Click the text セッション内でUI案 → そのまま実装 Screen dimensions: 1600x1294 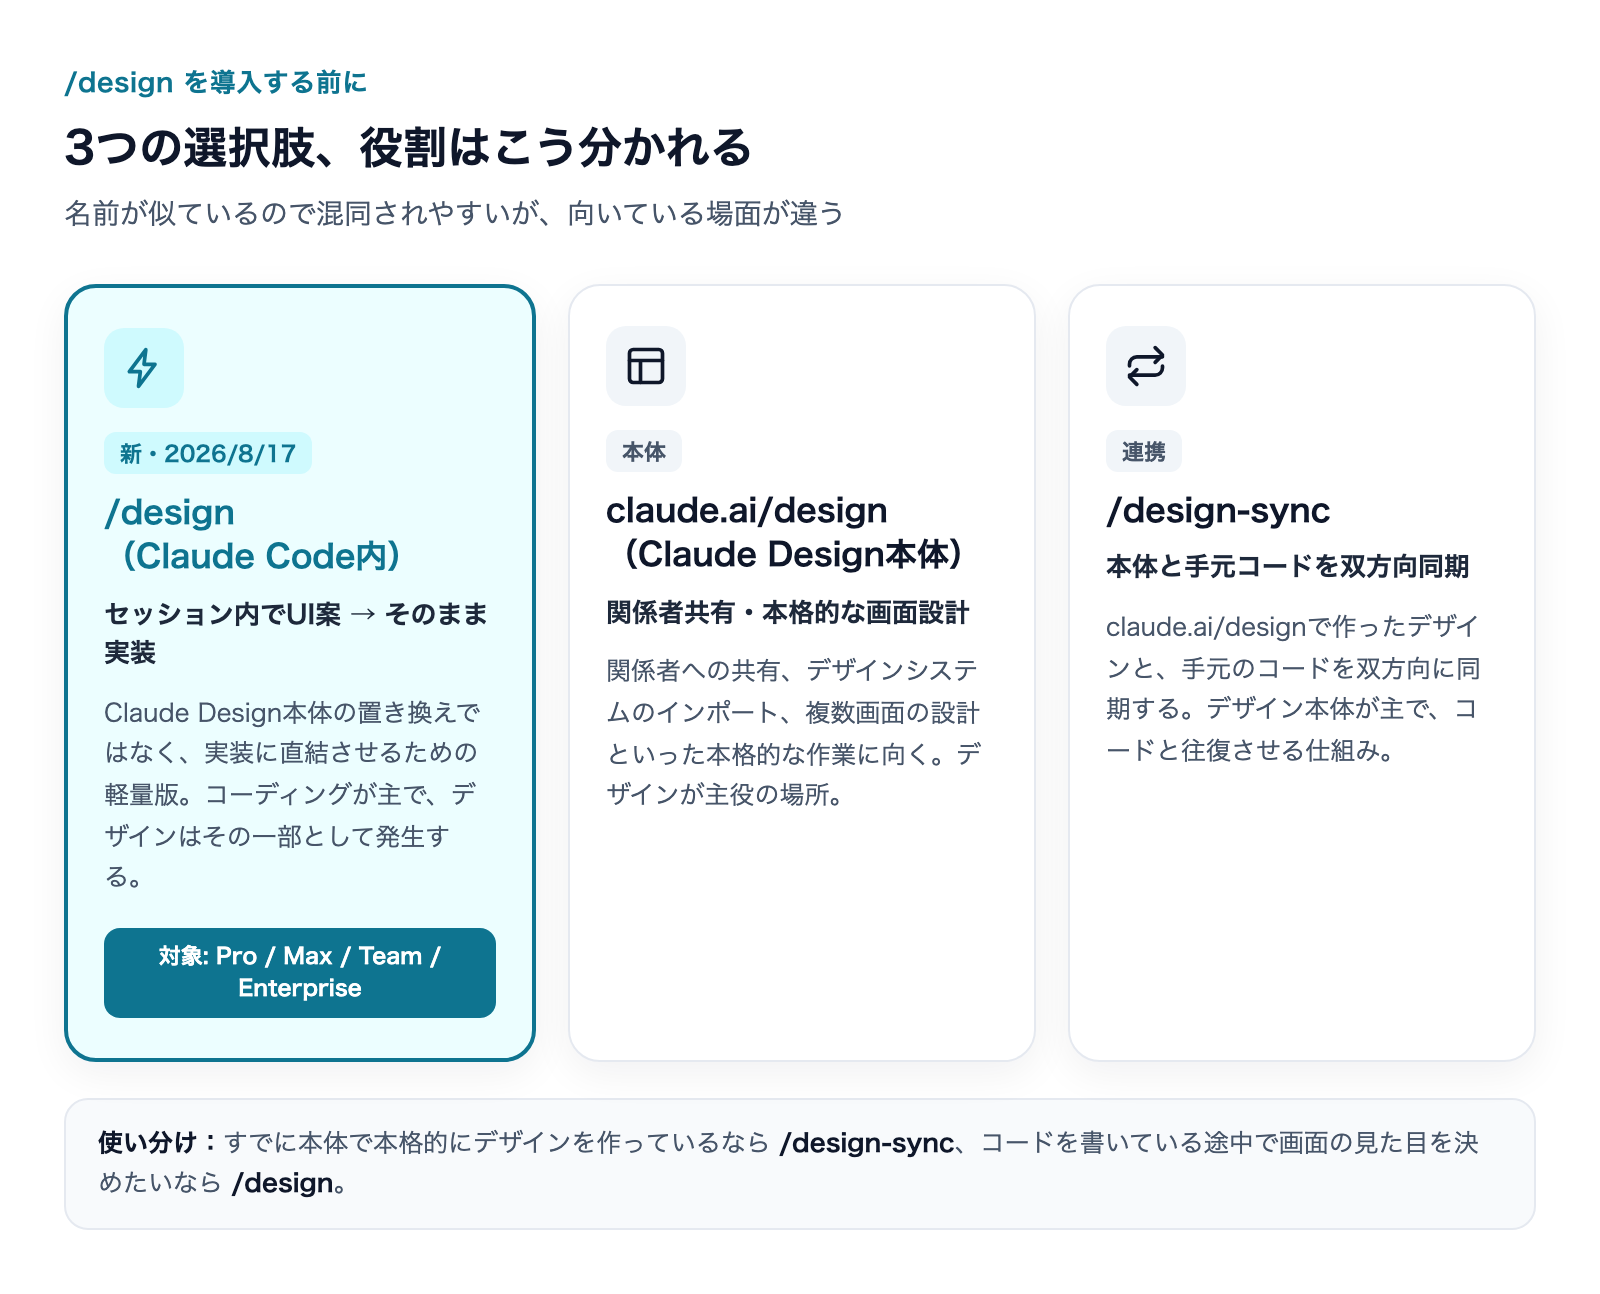coord(296,633)
